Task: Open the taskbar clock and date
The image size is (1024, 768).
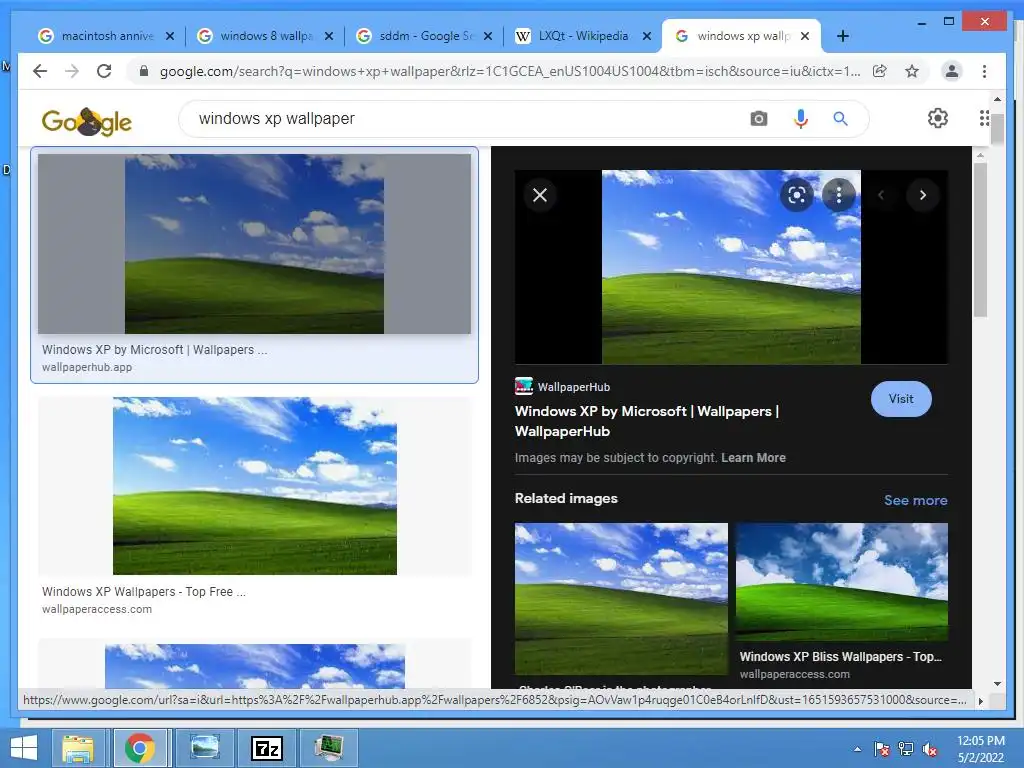Action: 980,749
